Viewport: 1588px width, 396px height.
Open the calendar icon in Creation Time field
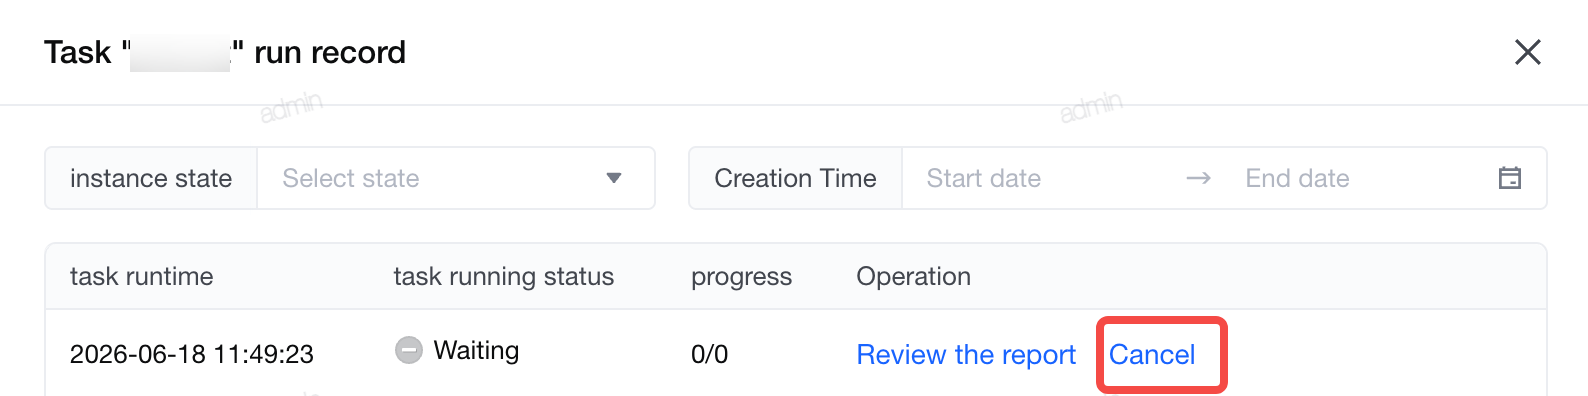(x=1510, y=178)
